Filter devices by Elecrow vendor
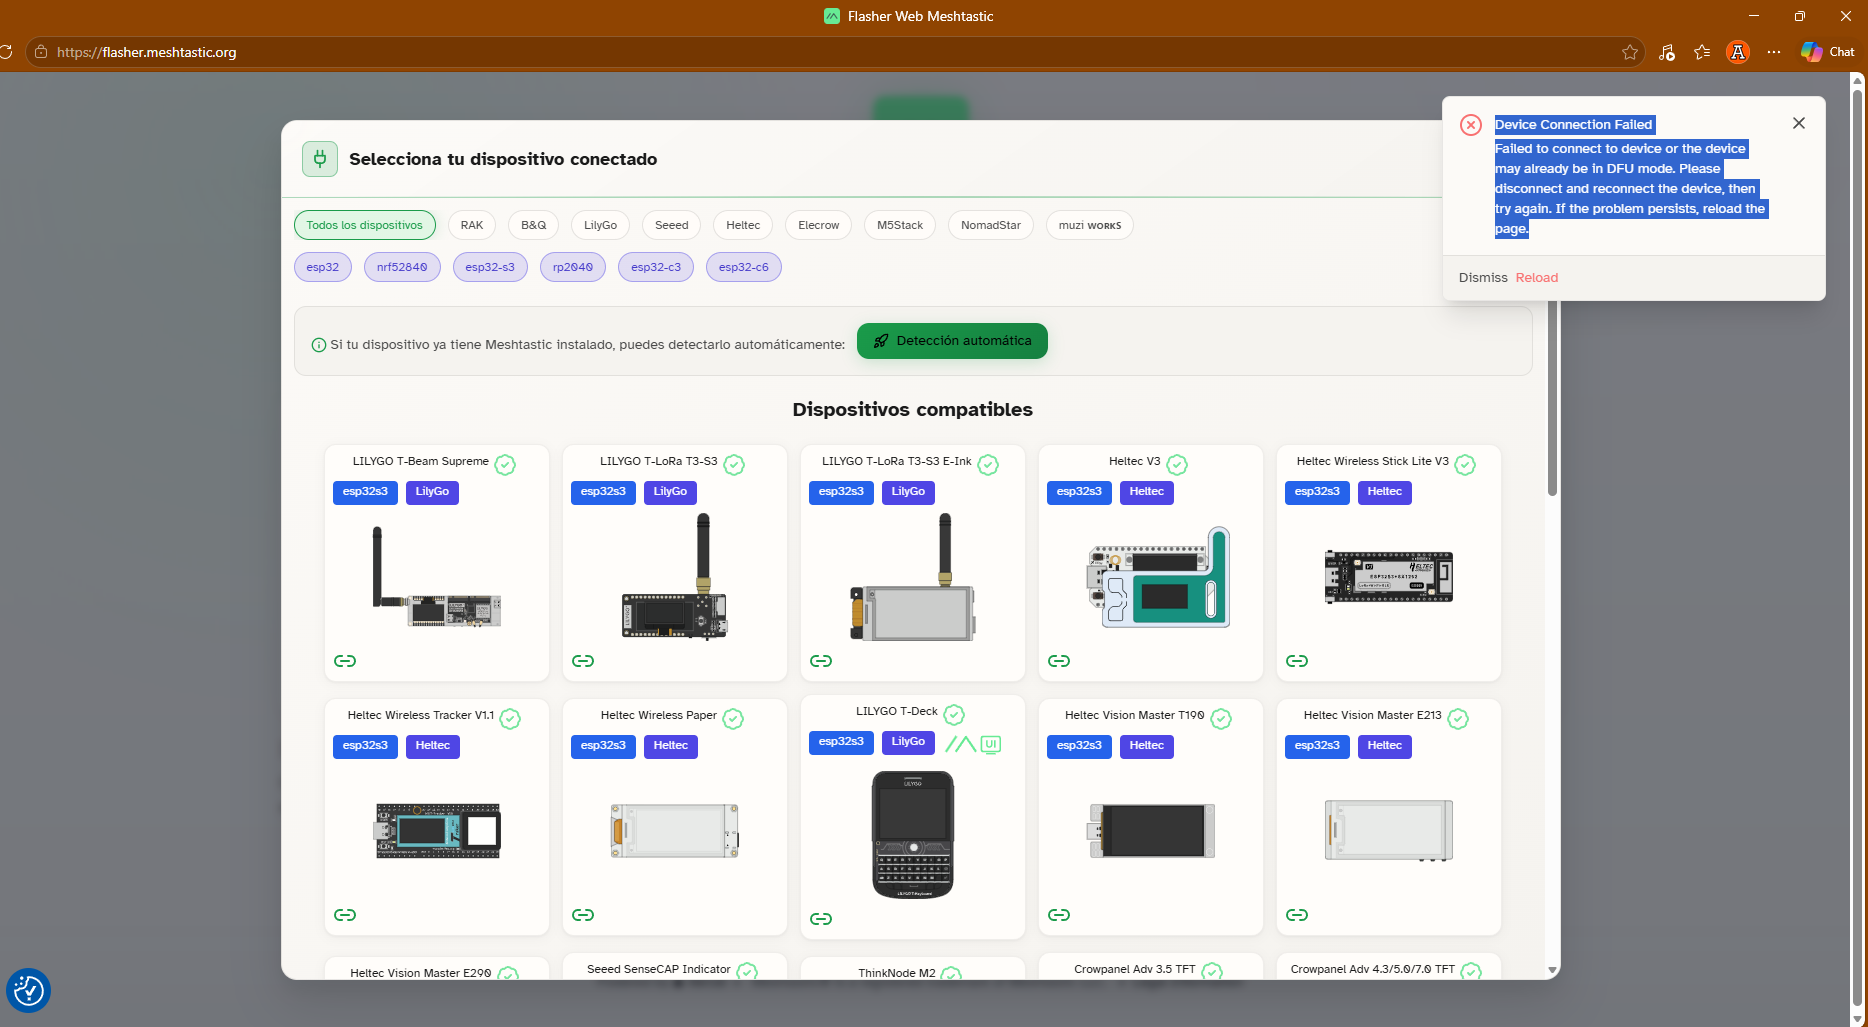 tap(819, 225)
